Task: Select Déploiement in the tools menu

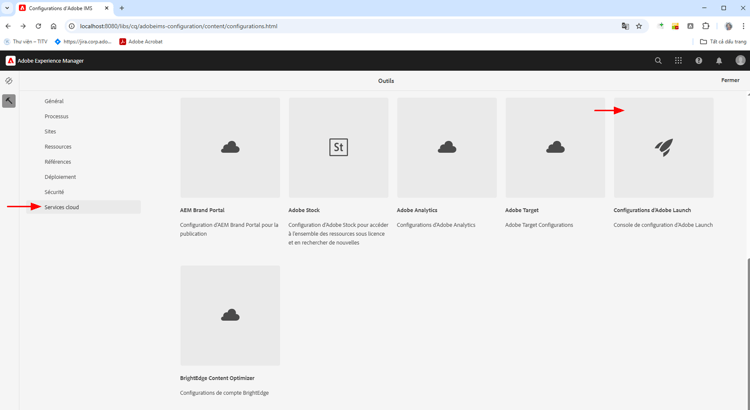Action: click(60, 177)
